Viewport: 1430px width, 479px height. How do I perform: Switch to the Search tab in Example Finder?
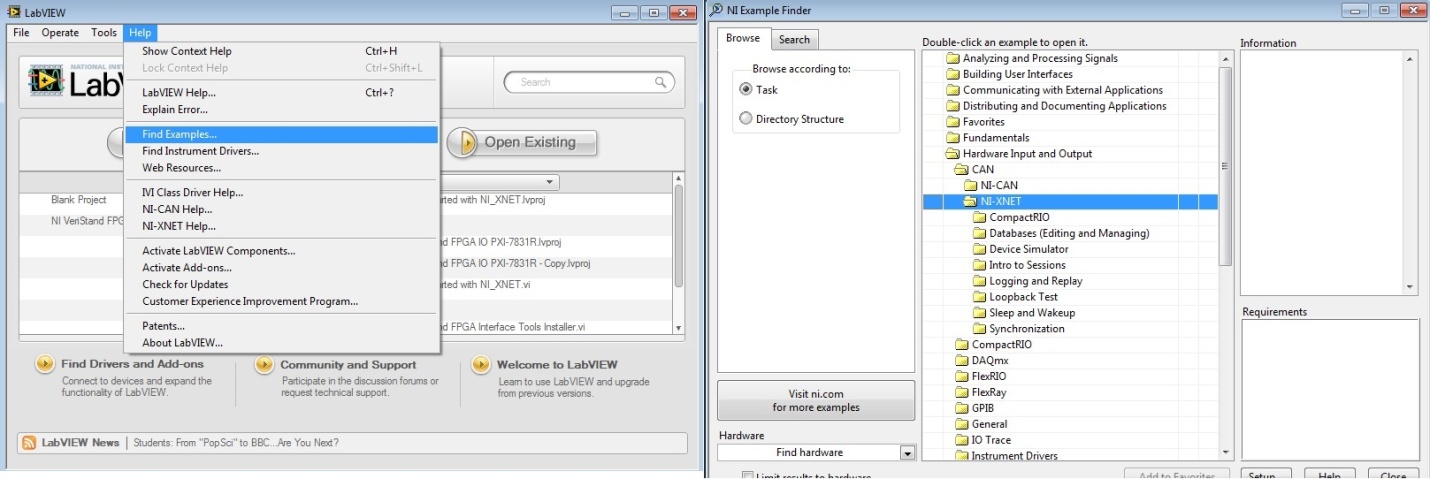pyautogui.click(x=794, y=39)
